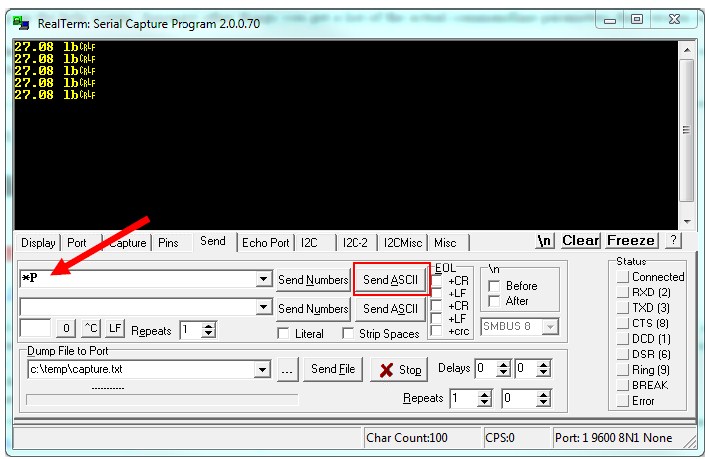Viewport: 705px width, 459px height.
Task: Open help with the ? button
Action: [673, 240]
